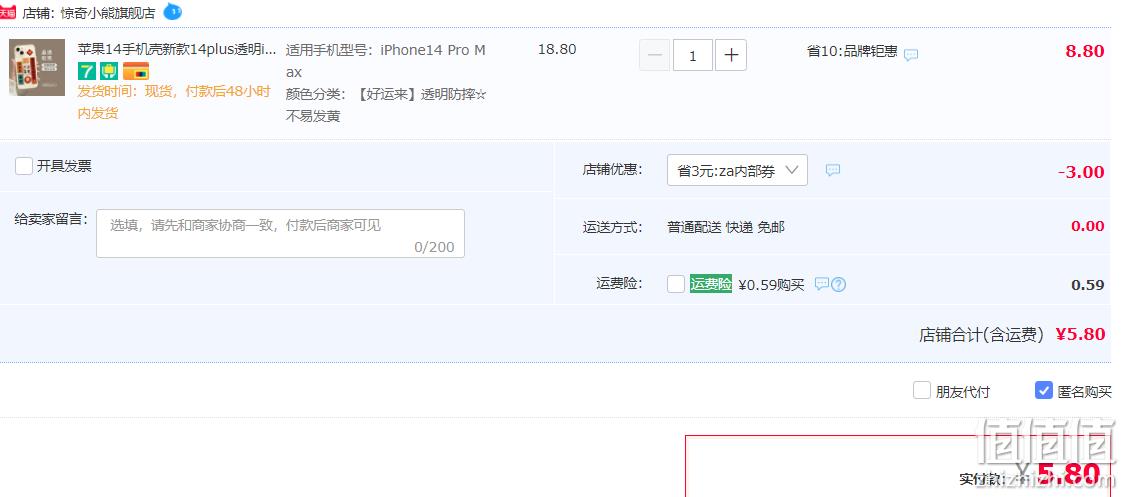This screenshot has width=1125, height=497.
Task: Click the unit price 18.80
Action: (x=557, y=49)
